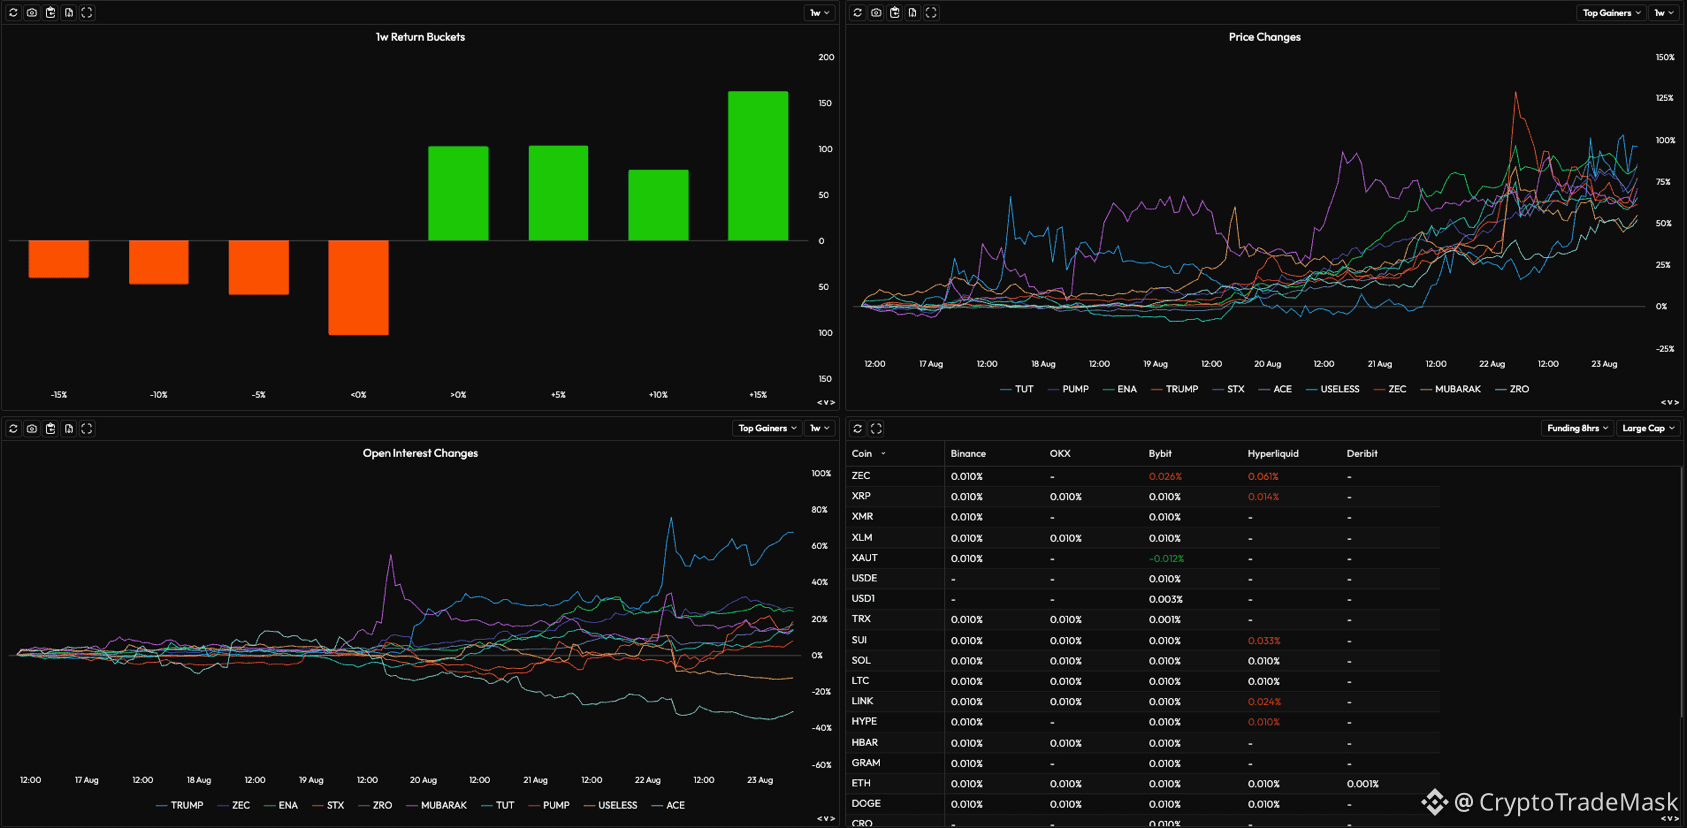Toggle STX series in Open Interest legend
This screenshot has width=1687, height=828.
328,806
